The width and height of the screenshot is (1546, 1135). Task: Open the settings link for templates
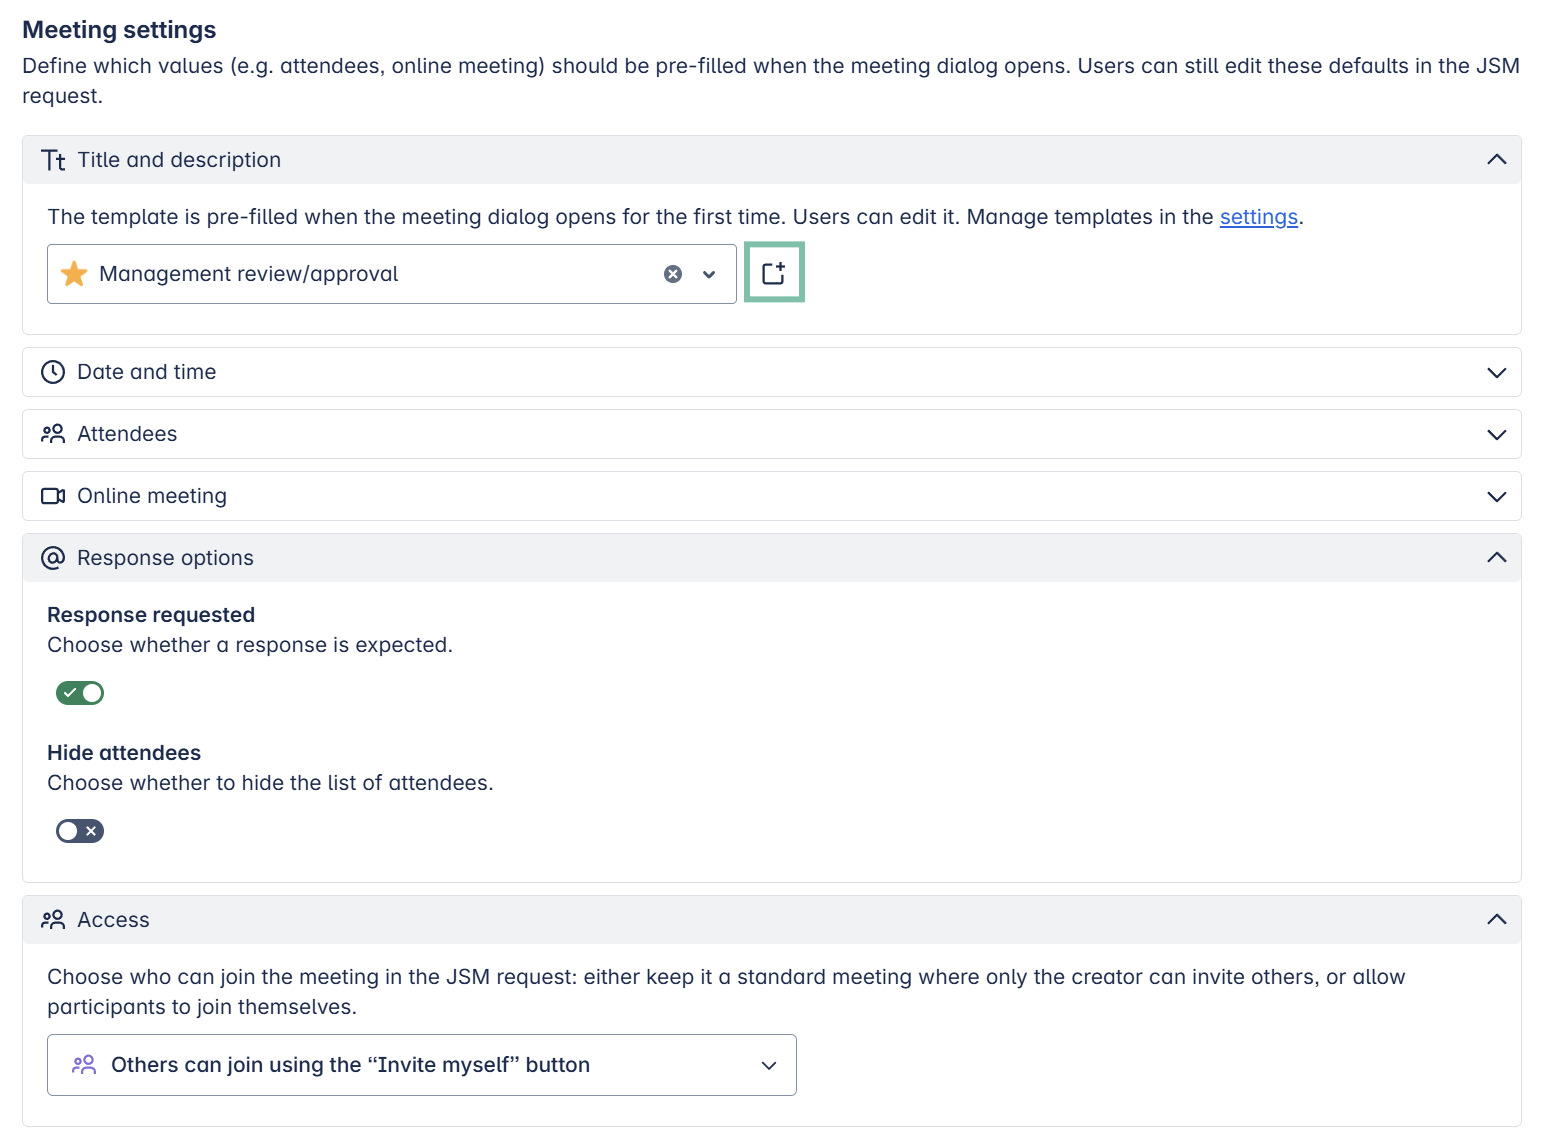click(x=1258, y=217)
